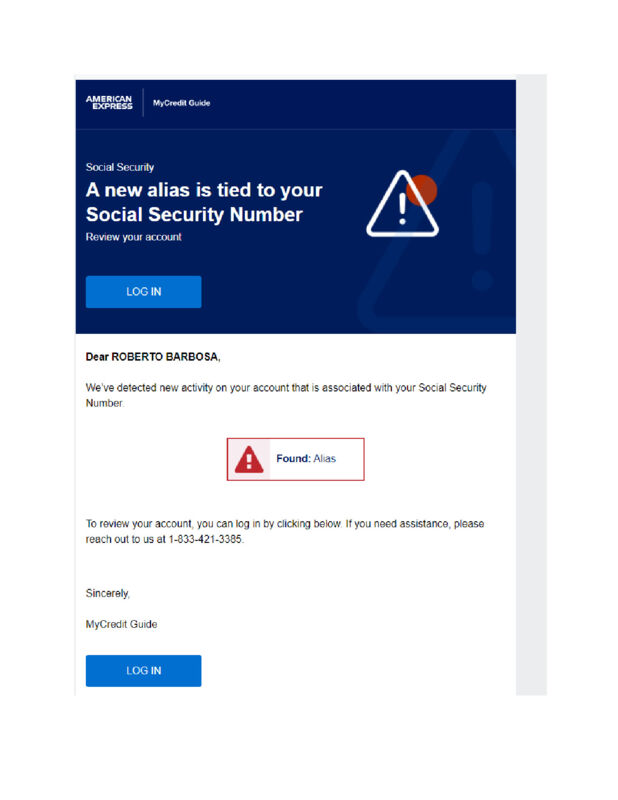Click the MyCredit Guide signature text

pyautogui.click(x=121, y=624)
